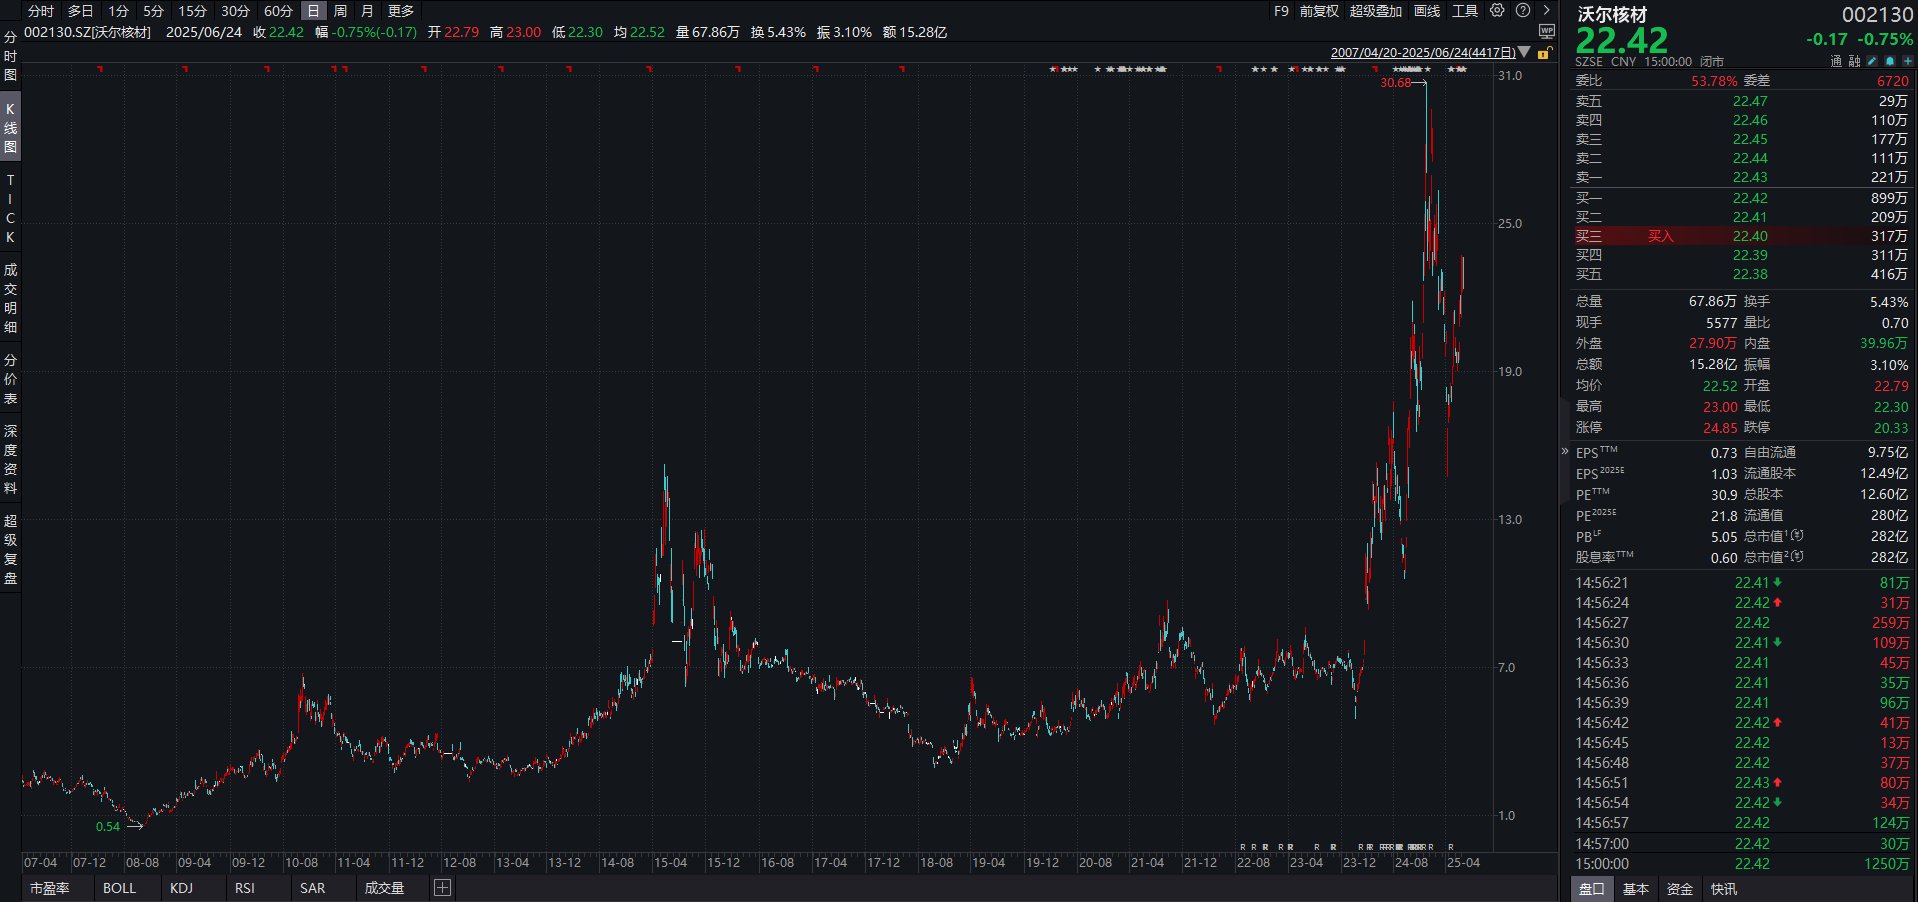Click the pencil edit icon next to 沃尔核材
The image size is (1918, 902).
[x=1872, y=61]
